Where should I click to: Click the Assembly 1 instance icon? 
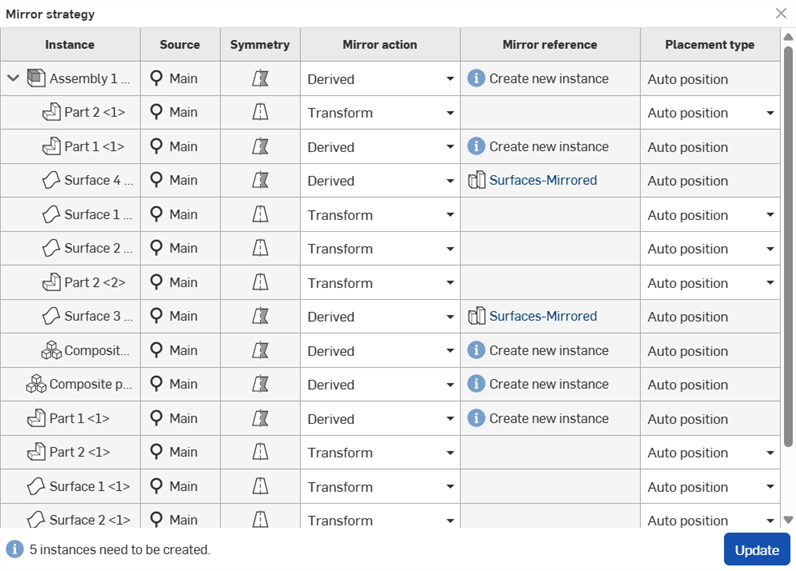click(36, 78)
